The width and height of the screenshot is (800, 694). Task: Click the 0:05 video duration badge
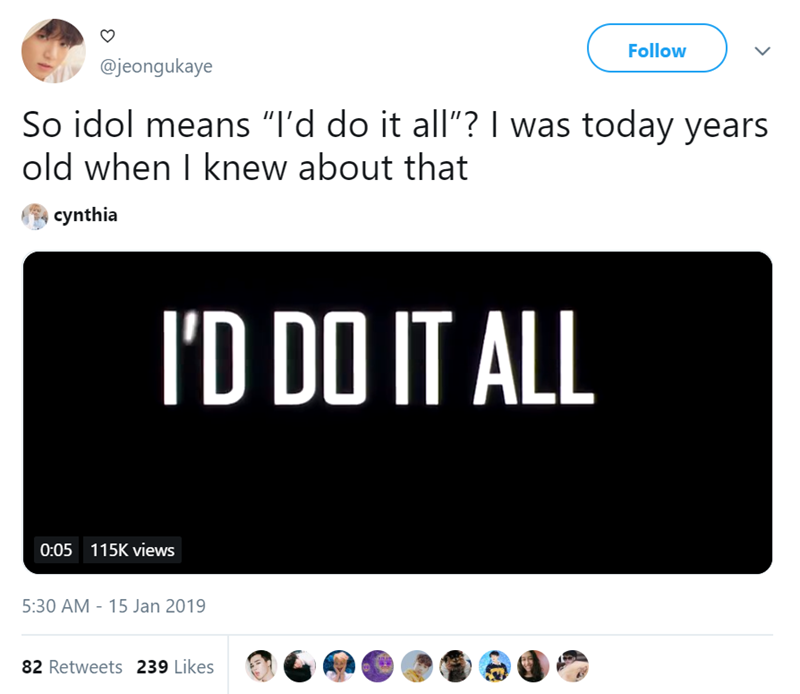pos(56,549)
